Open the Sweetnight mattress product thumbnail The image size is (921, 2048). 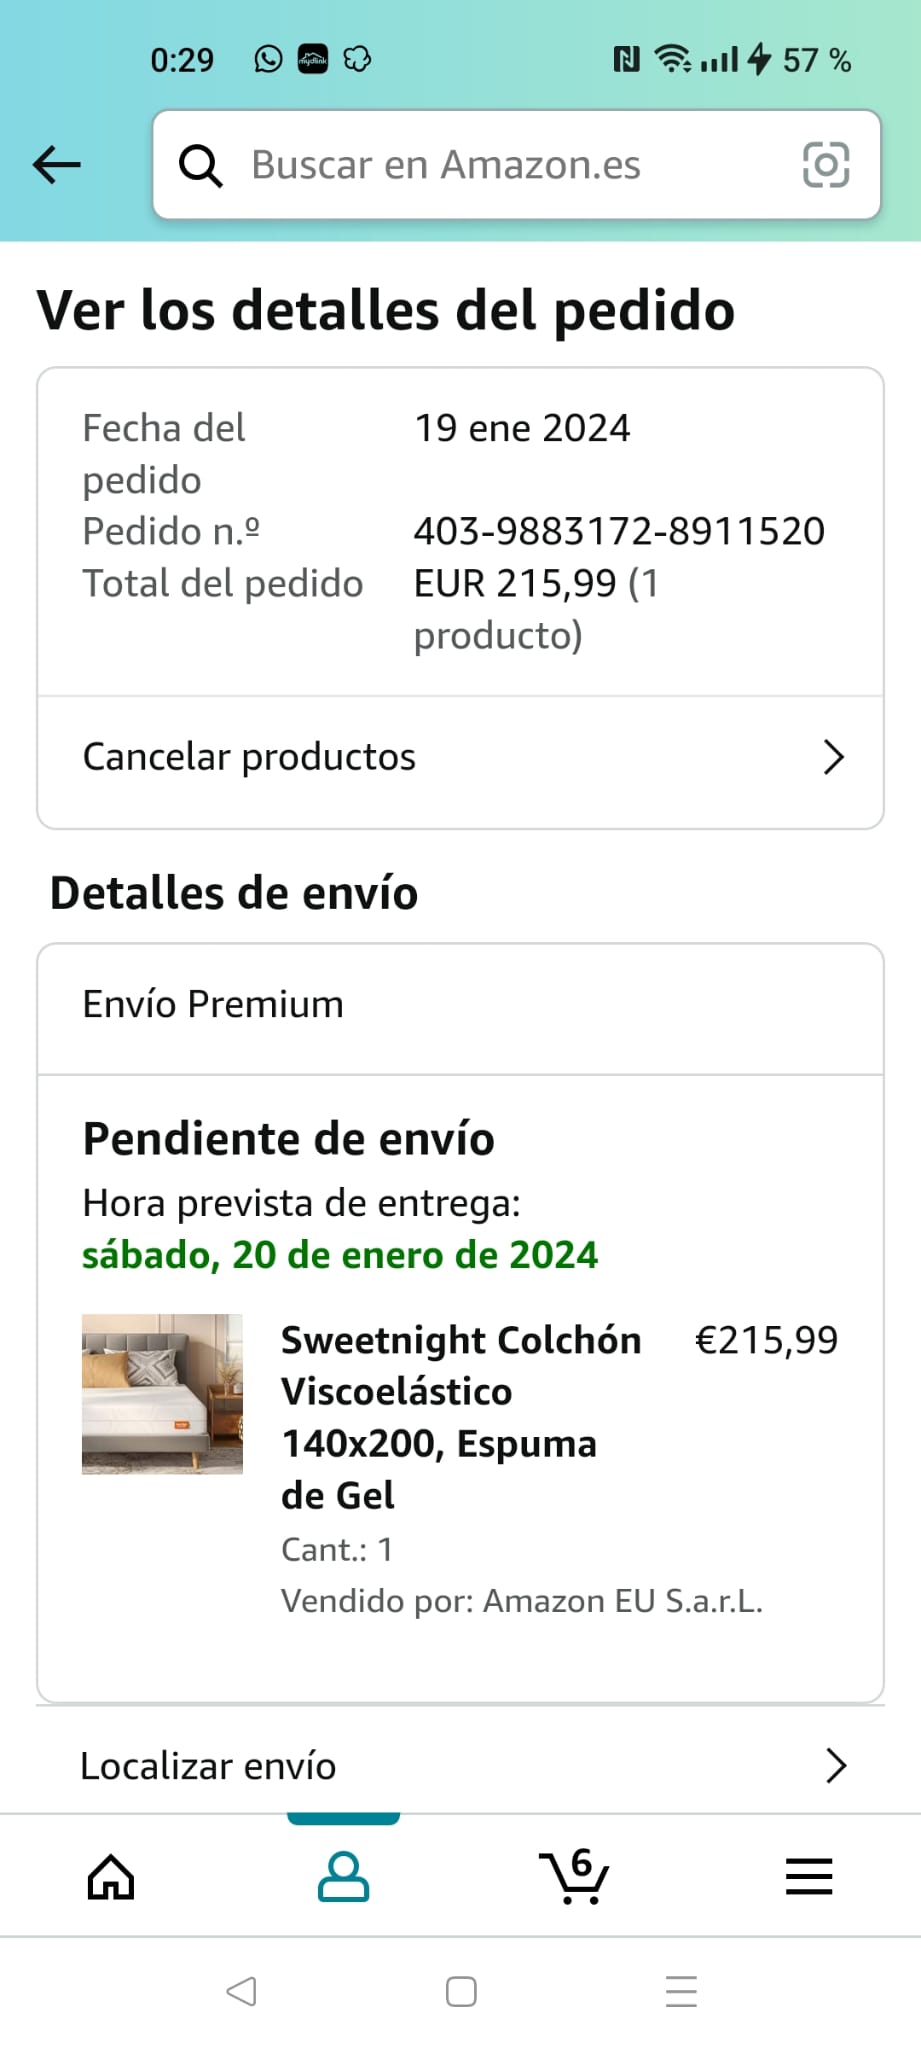click(x=162, y=1394)
